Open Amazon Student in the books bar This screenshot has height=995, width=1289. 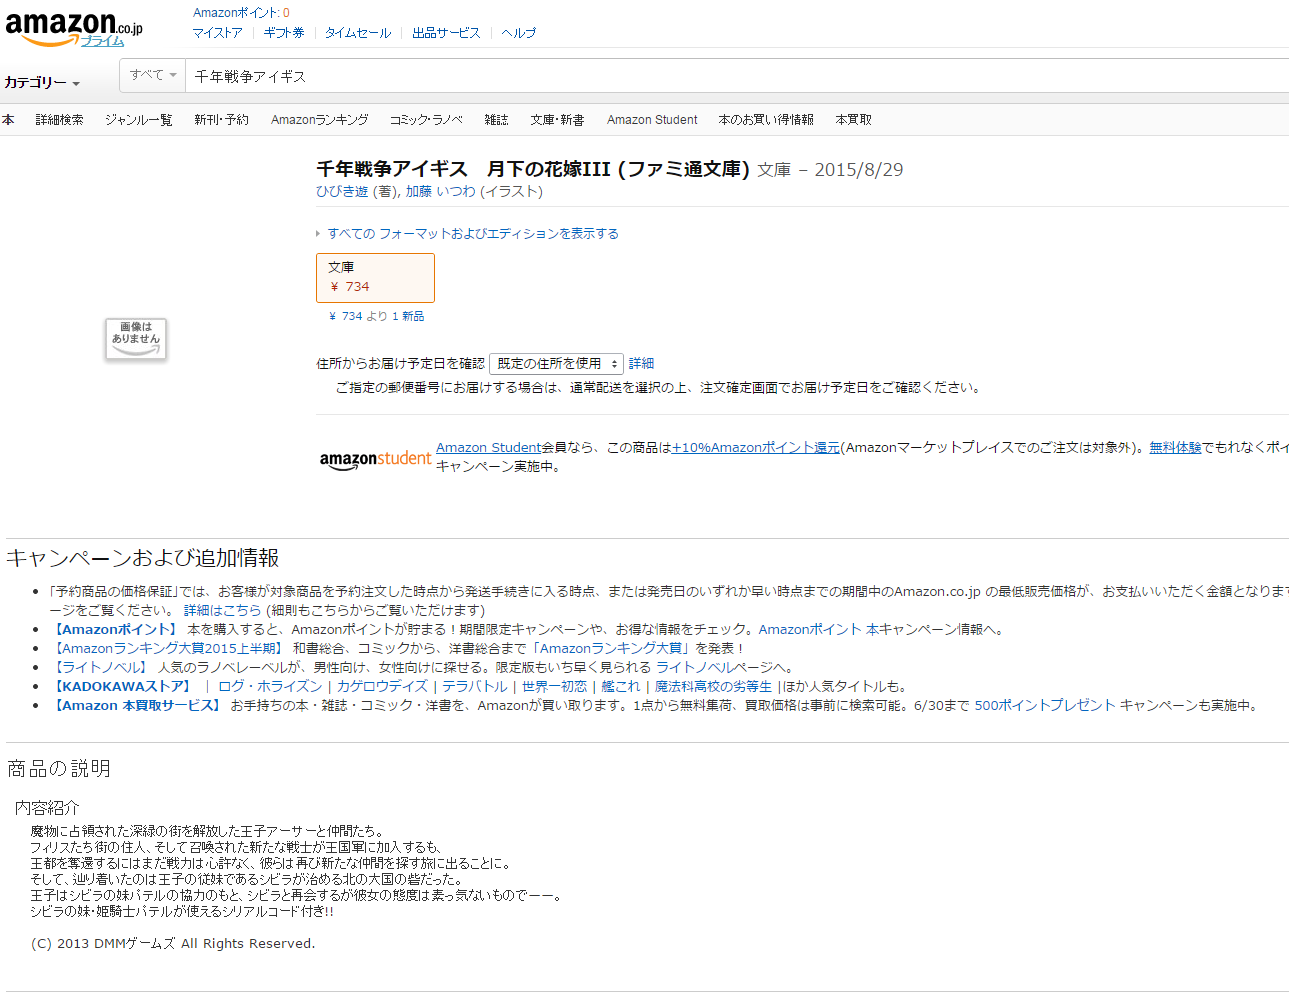pyautogui.click(x=652, y=120)
